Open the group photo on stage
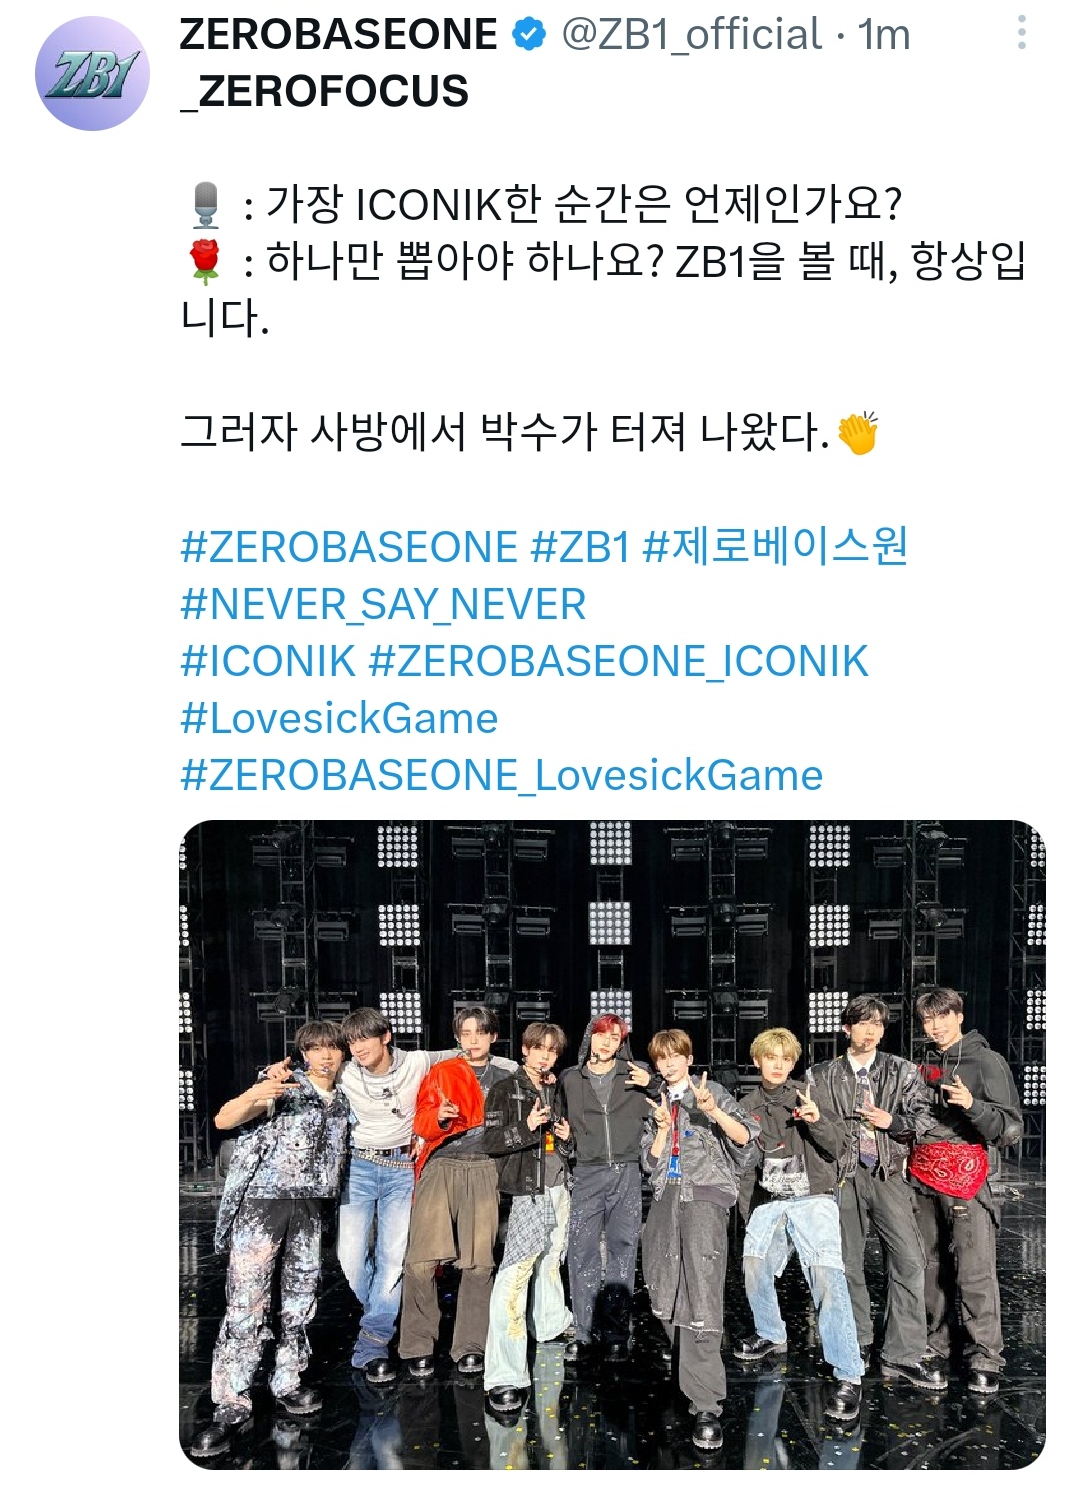Viewport: 1080px width, 1488px height. [x=612, y=1145]
